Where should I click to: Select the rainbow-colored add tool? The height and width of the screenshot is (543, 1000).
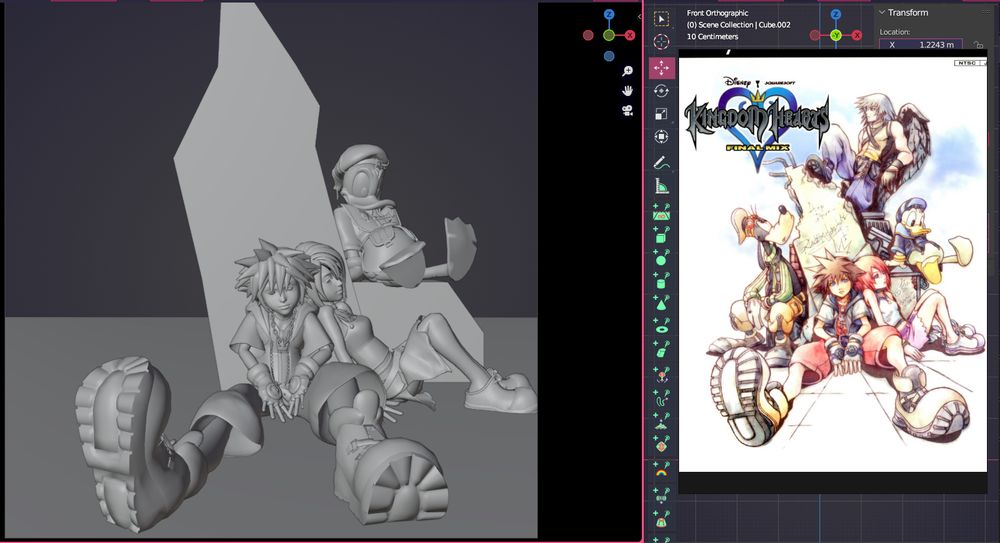(661, 470)
